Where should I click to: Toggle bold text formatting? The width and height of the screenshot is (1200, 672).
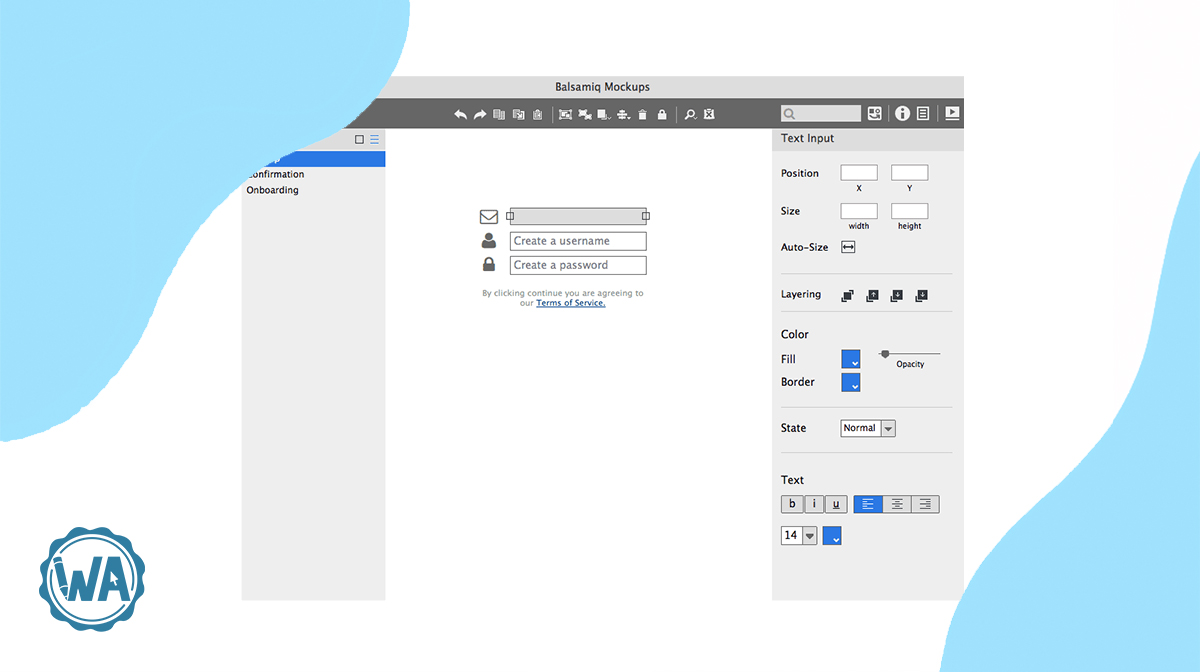[791, 503]
